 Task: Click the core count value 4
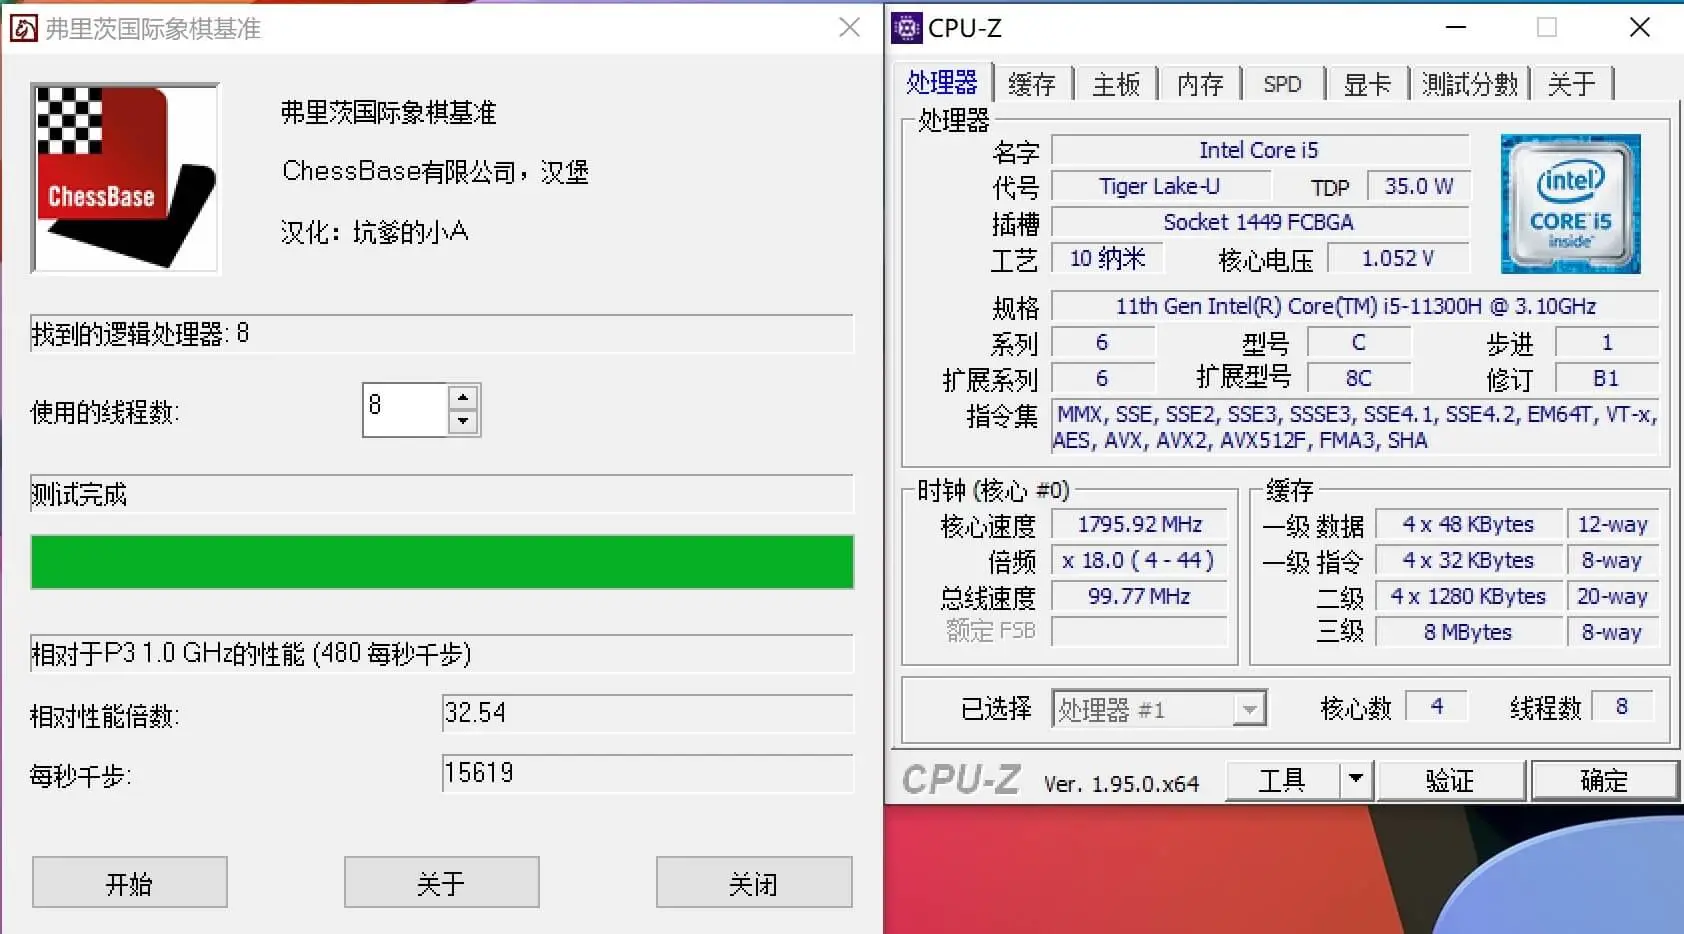(1437, 707)
